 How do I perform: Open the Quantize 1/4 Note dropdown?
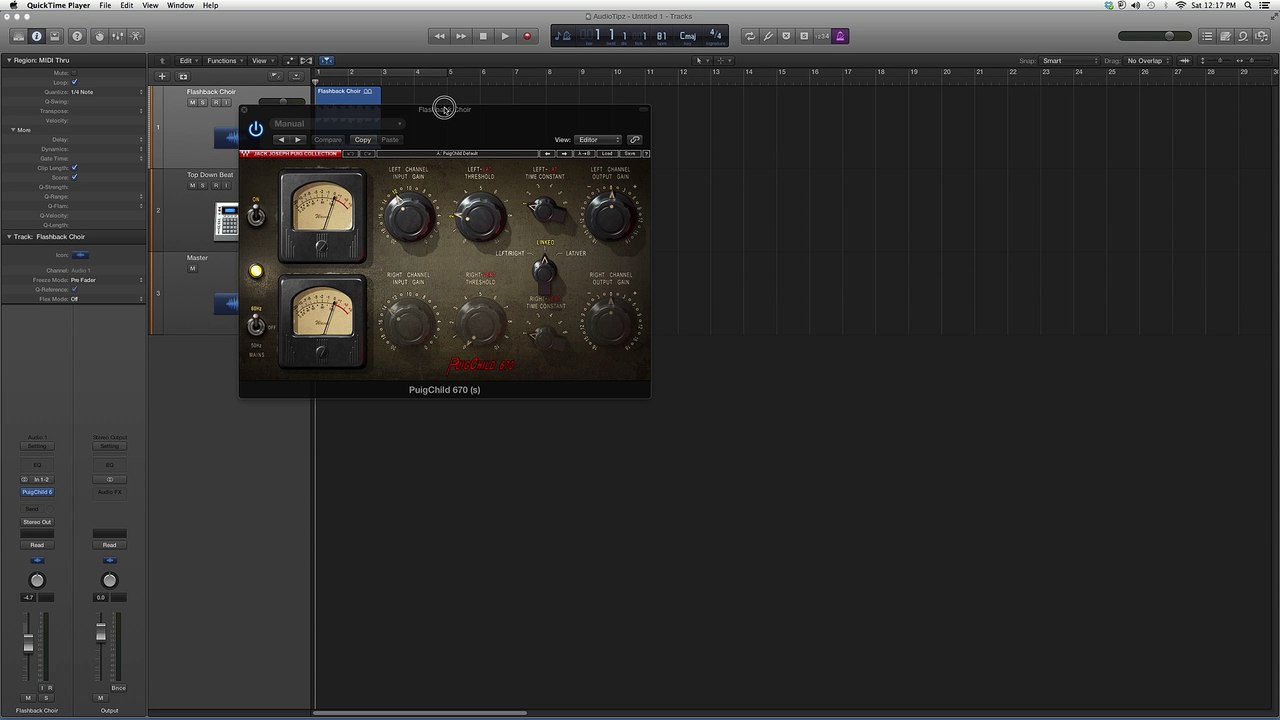click(x=106, y=92)
